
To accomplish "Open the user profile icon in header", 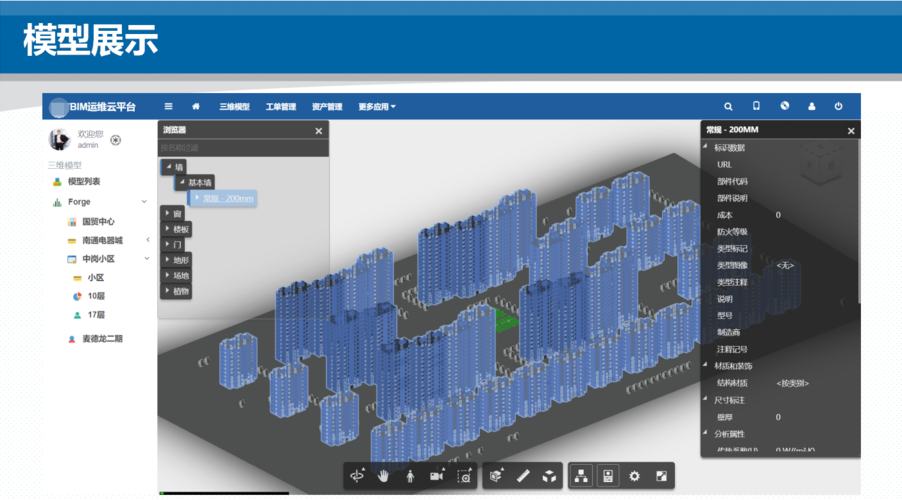I will [x=812, y=106].
